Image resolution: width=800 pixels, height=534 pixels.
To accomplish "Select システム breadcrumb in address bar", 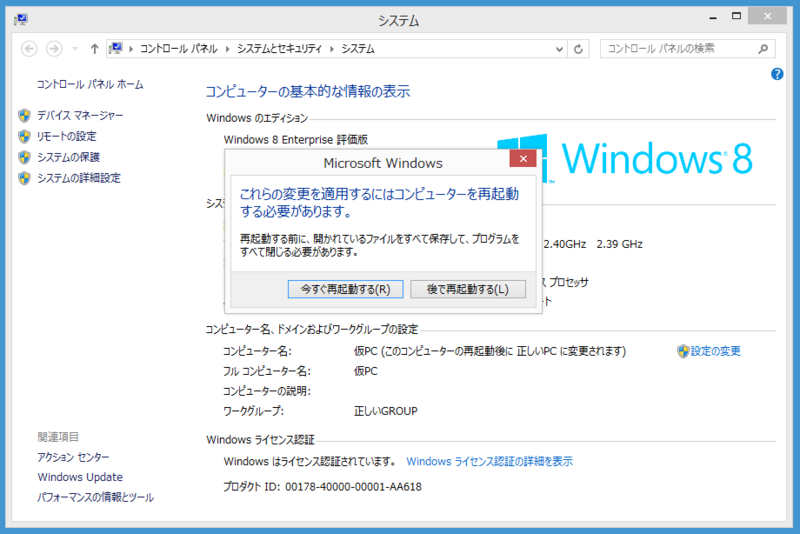I will (358, 49).
